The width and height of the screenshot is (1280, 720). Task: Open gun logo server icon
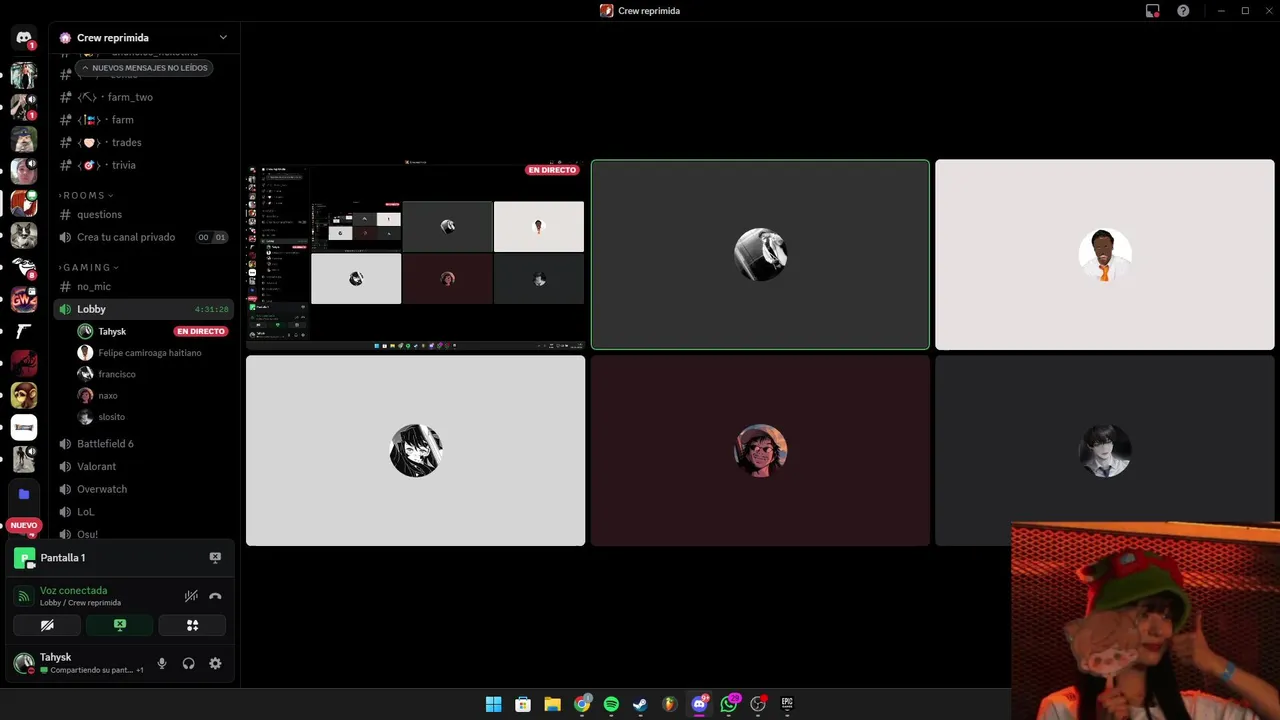point(24,331)
